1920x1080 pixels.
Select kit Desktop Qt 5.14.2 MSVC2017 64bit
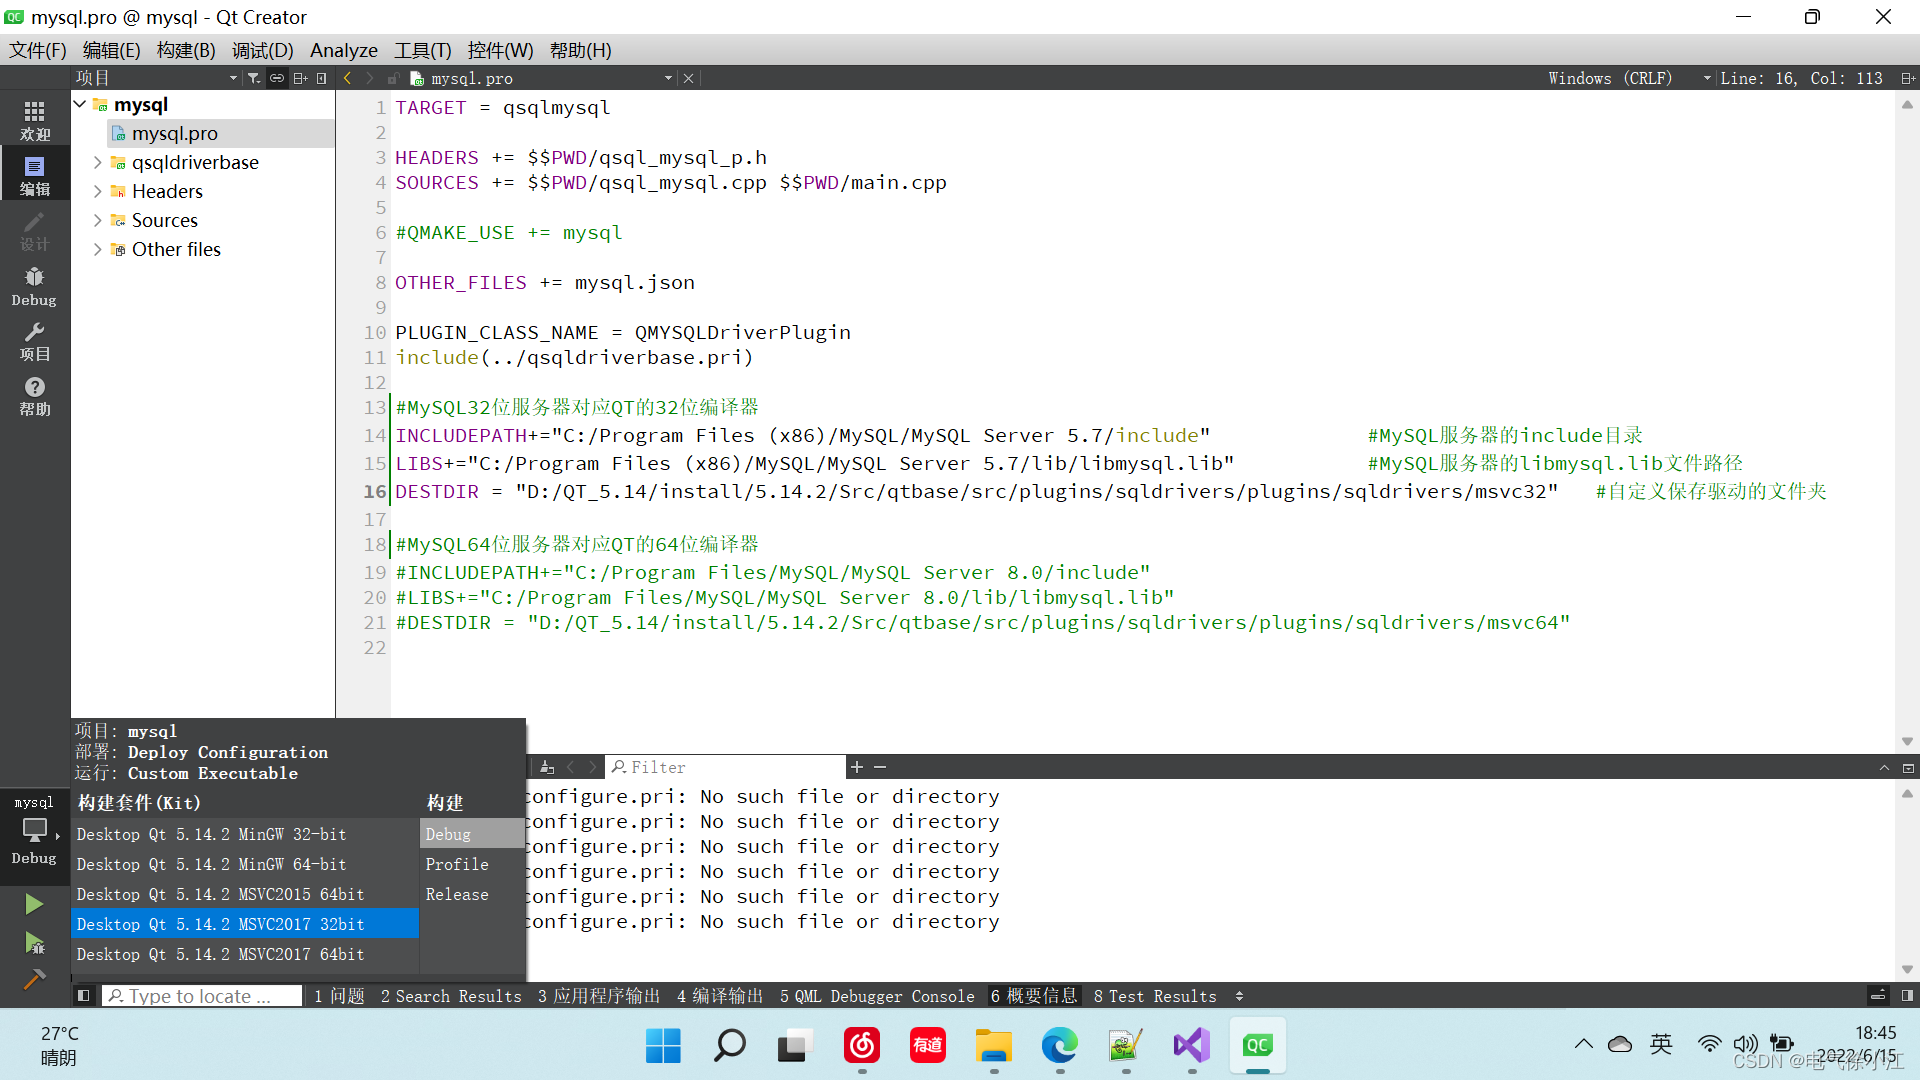(220, 954)
